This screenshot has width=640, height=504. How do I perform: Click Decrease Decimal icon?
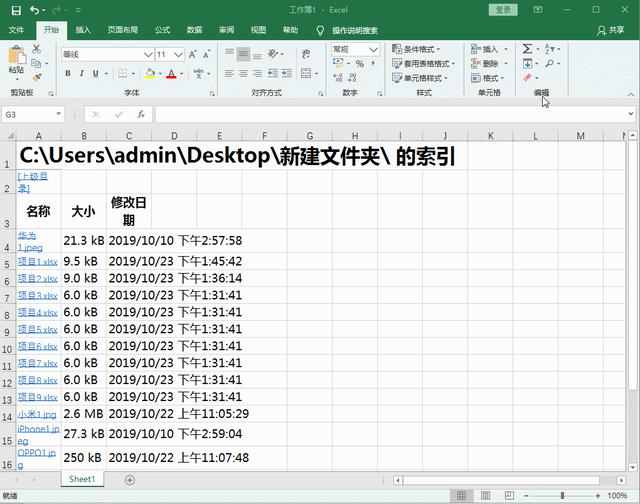pos(353,78)
